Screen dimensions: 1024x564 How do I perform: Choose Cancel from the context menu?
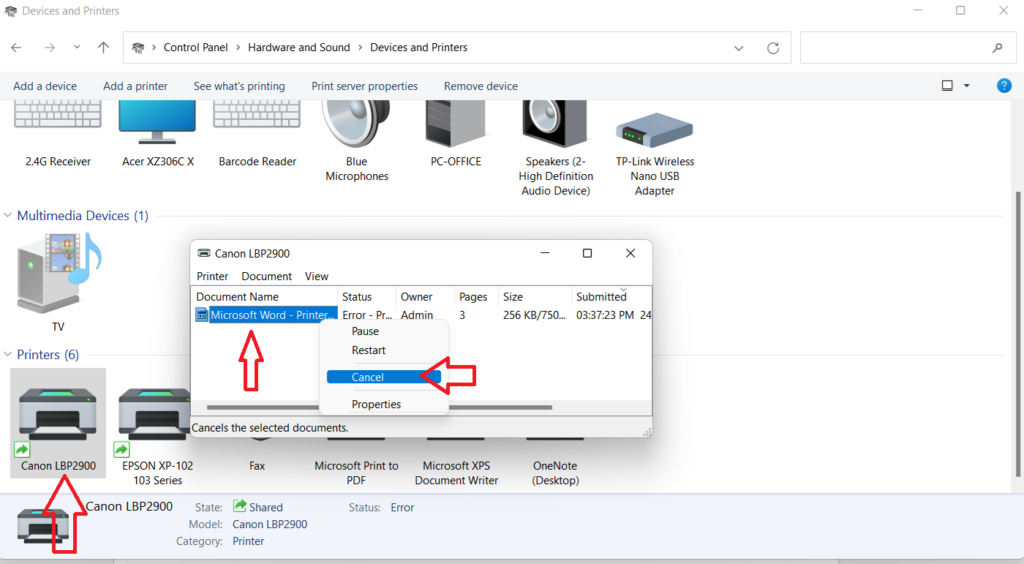384,377
